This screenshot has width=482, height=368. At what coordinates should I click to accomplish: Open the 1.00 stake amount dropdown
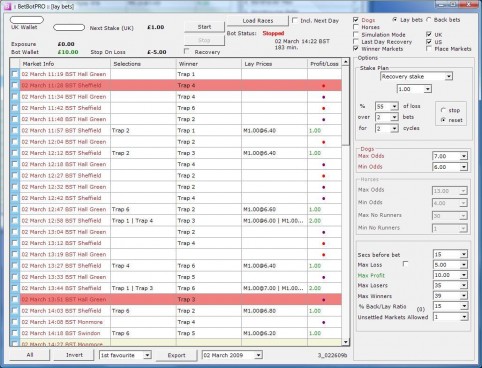pyautogui.click(x=427, y=89)
